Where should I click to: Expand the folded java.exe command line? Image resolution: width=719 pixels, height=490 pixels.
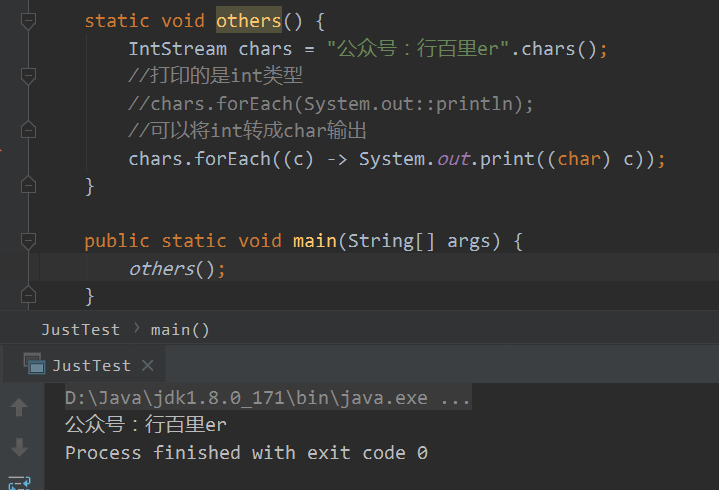[x=268, y=397]
